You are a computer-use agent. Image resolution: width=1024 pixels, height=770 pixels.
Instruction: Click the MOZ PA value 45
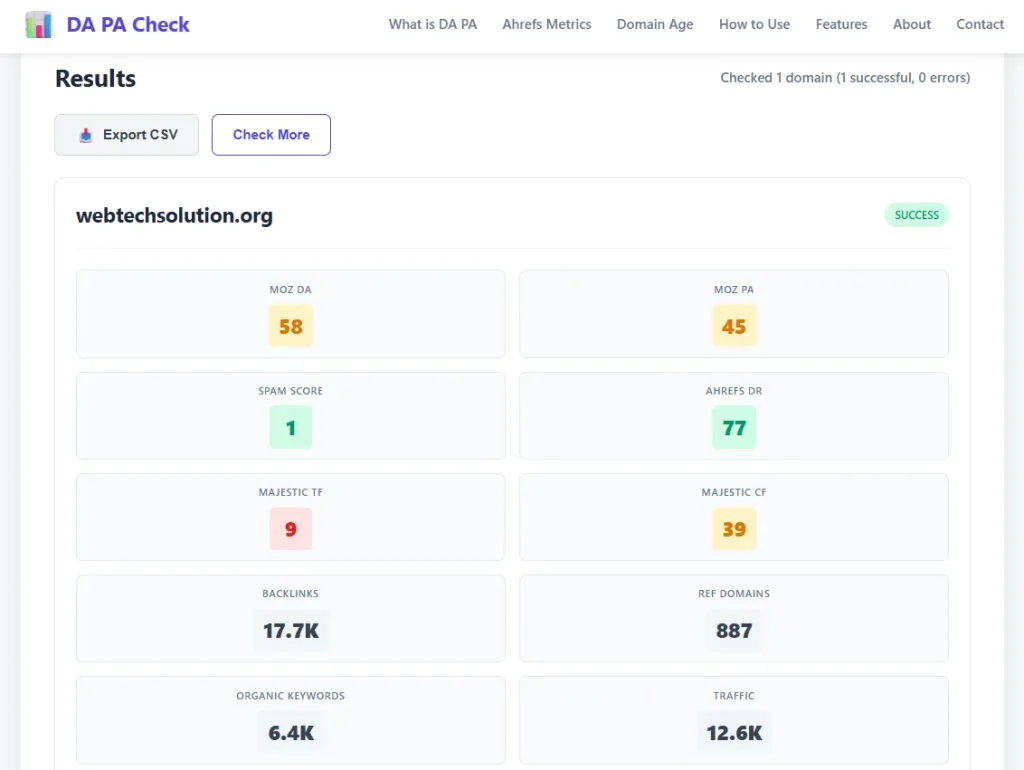click(x=734, y=326)
